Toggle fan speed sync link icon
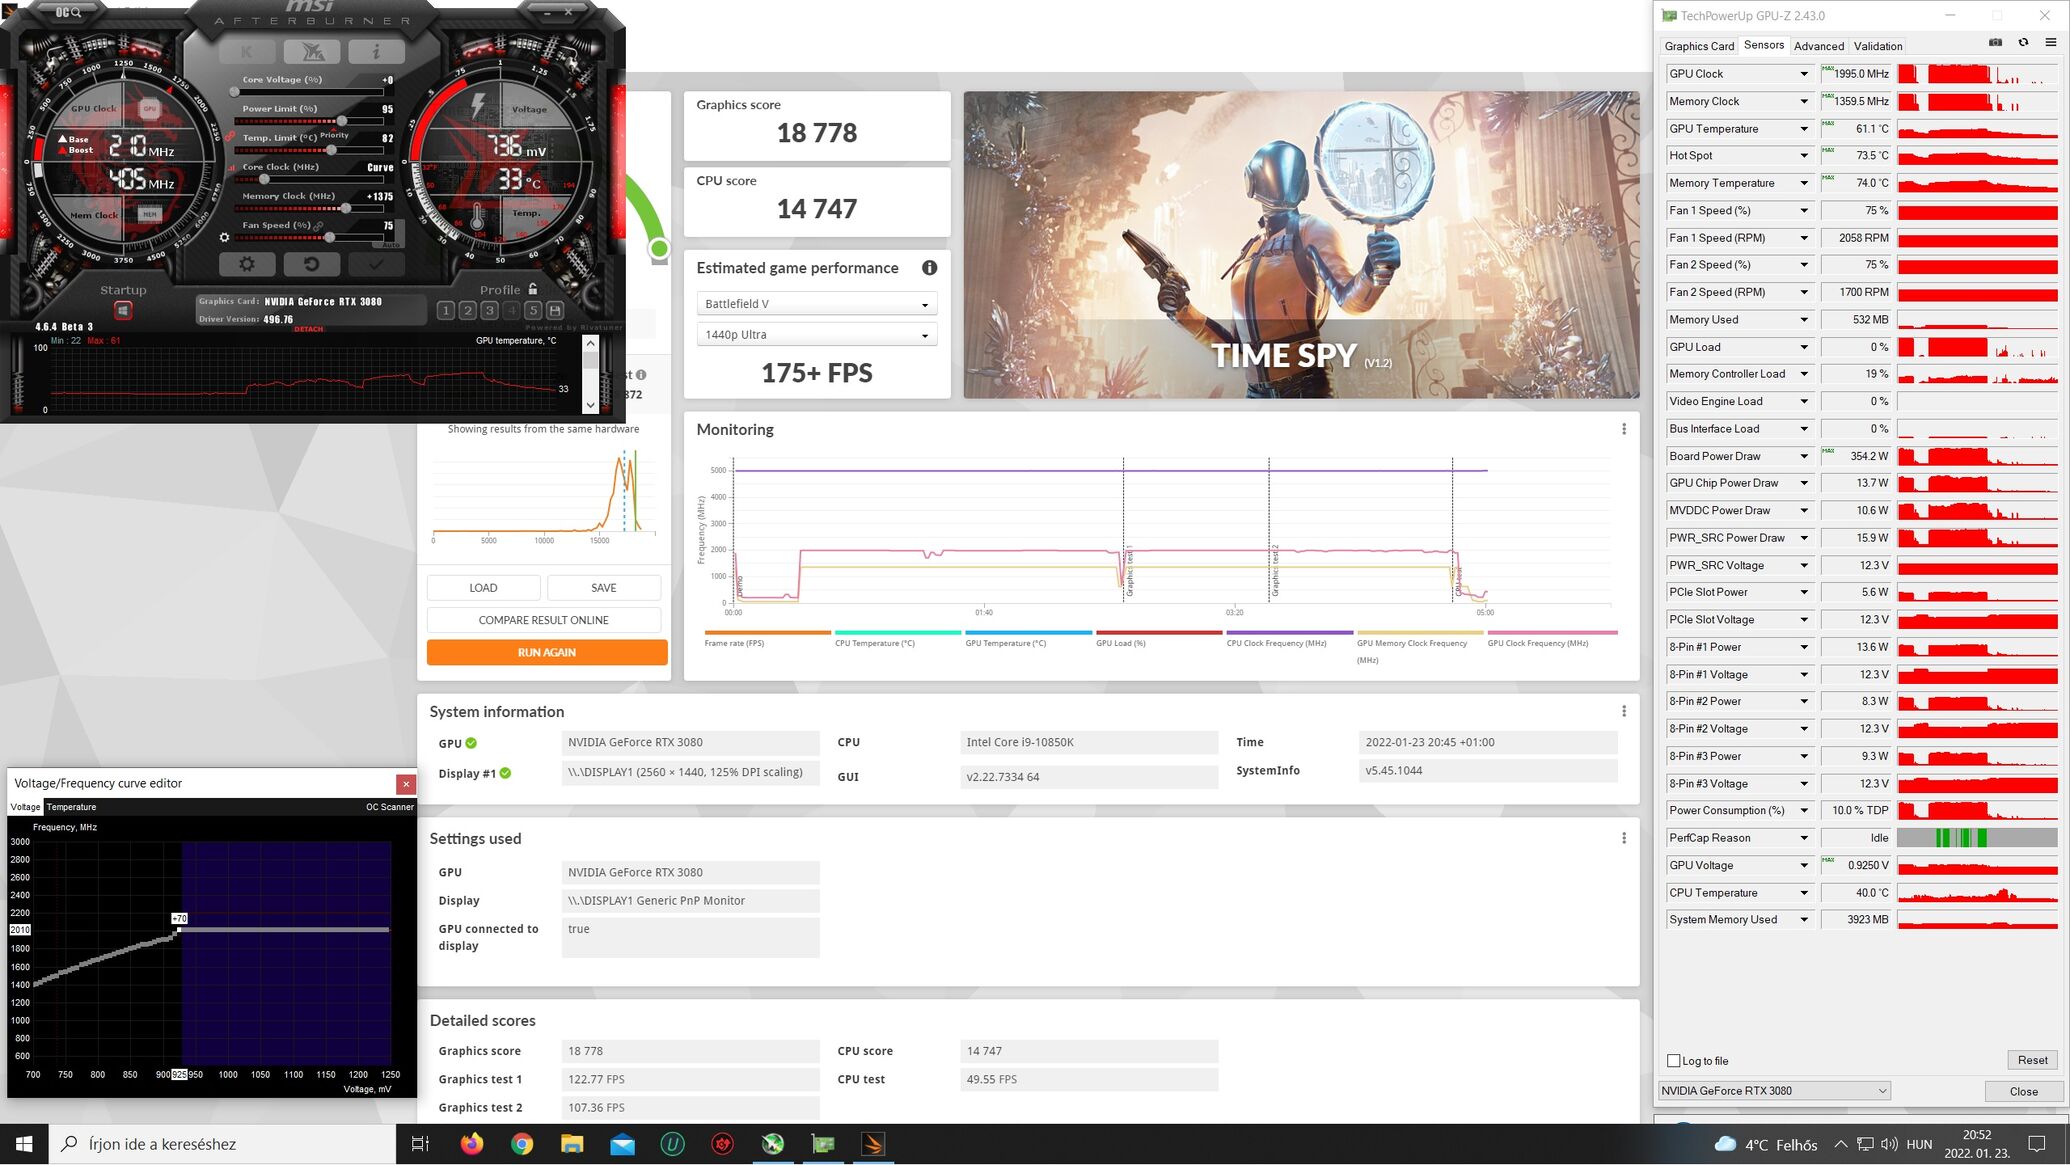2070x1165 pixels. (318, 226)
